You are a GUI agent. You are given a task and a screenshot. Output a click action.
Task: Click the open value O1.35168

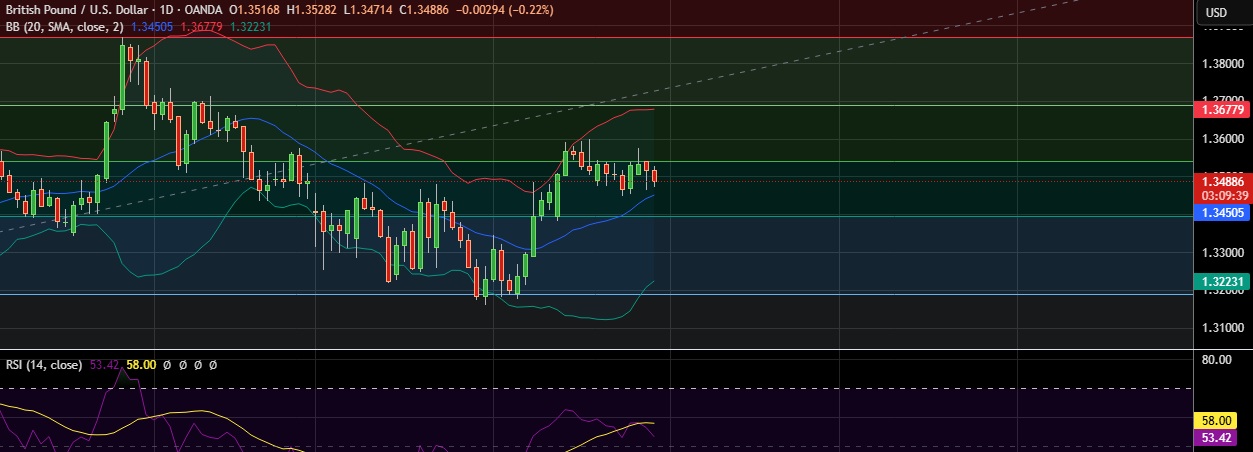(253, 10)
